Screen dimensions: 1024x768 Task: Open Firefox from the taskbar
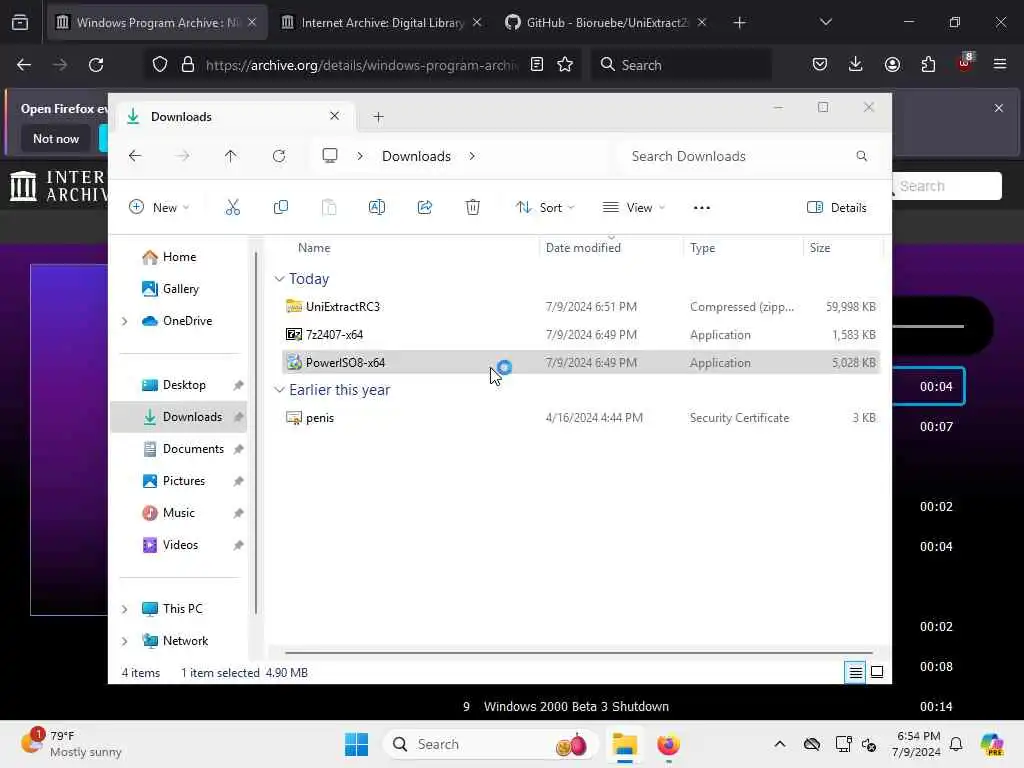[668, 744]
